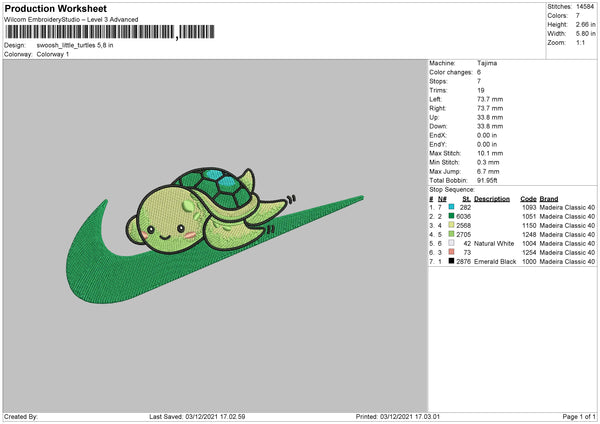600x424 pixels.
Task: Click thread code '1093' in row 1
Action: pyautogui.click(x=529, y=207)
